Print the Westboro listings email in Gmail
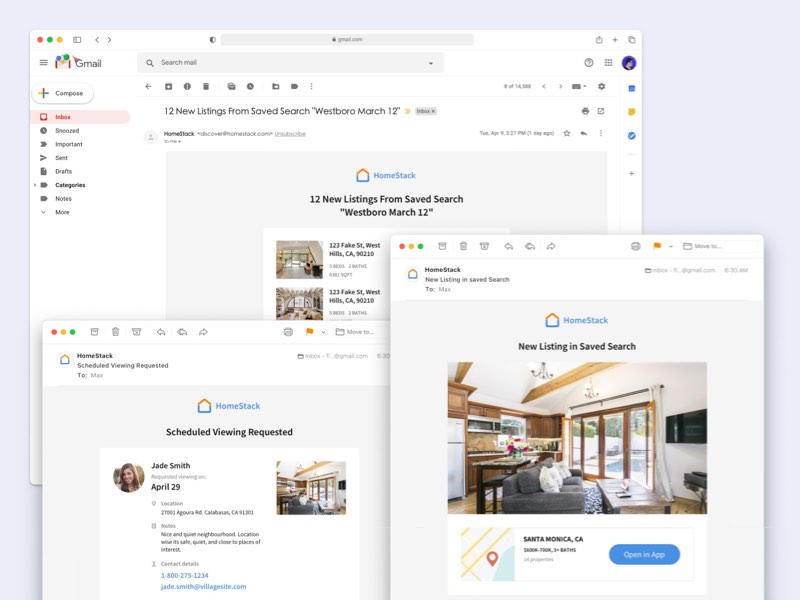The height and width of the screenshot is (600, 800). pyautogui.click(x=585, y=111)
